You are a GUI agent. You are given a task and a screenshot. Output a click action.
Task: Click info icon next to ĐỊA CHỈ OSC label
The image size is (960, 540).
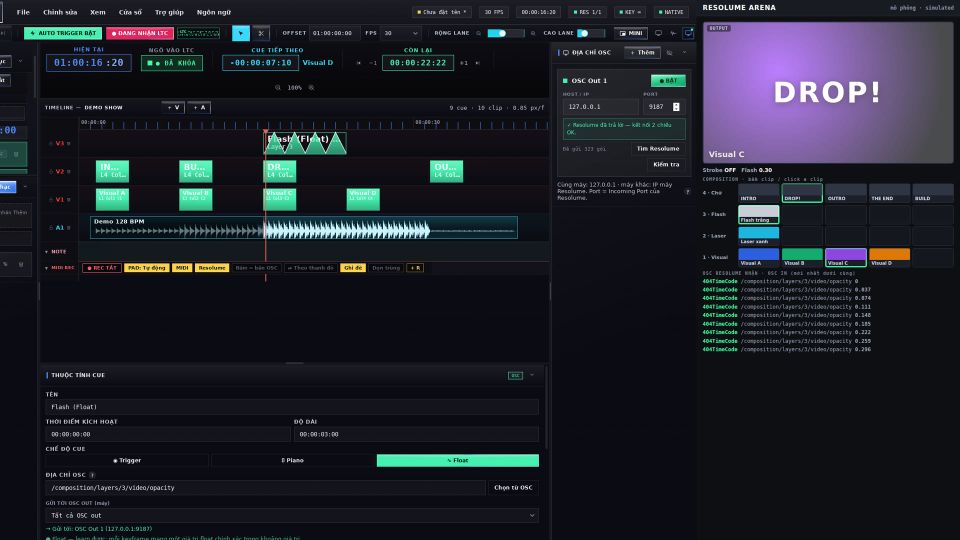92,474
